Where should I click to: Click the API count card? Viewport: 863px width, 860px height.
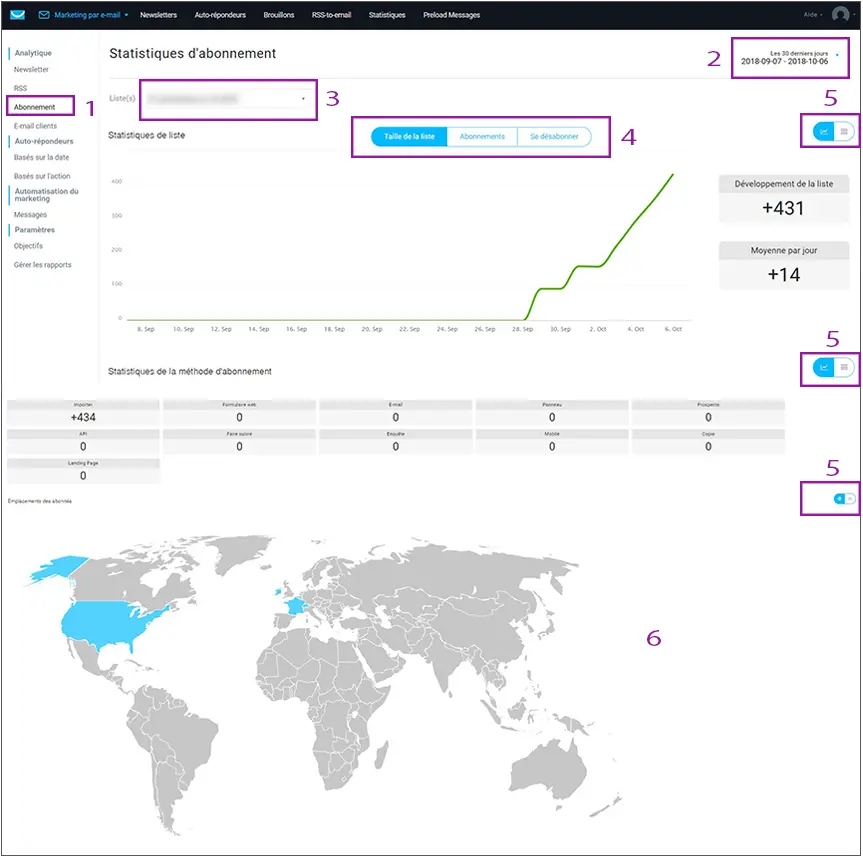(x=83, y=442)
